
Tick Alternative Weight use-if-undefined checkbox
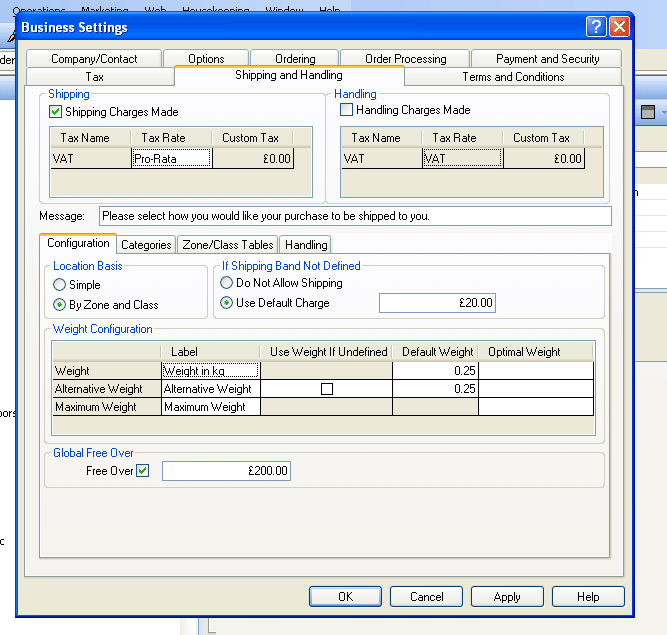(x=326, y=389)
